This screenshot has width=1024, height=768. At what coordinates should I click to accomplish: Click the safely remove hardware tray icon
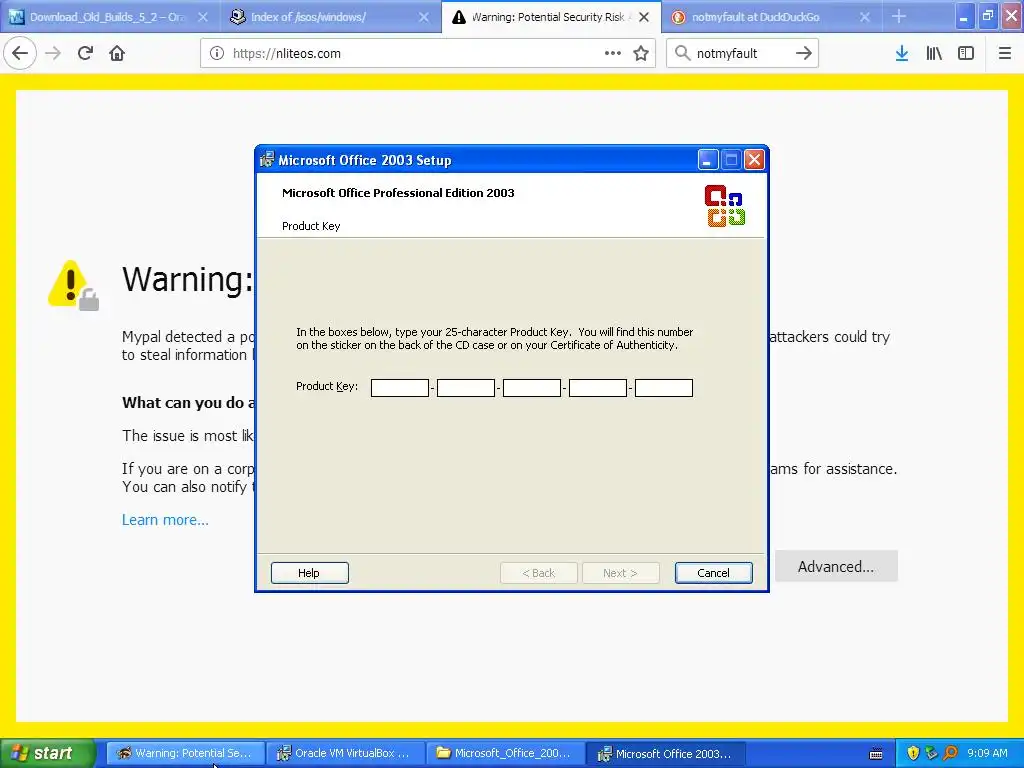point(931,753)
